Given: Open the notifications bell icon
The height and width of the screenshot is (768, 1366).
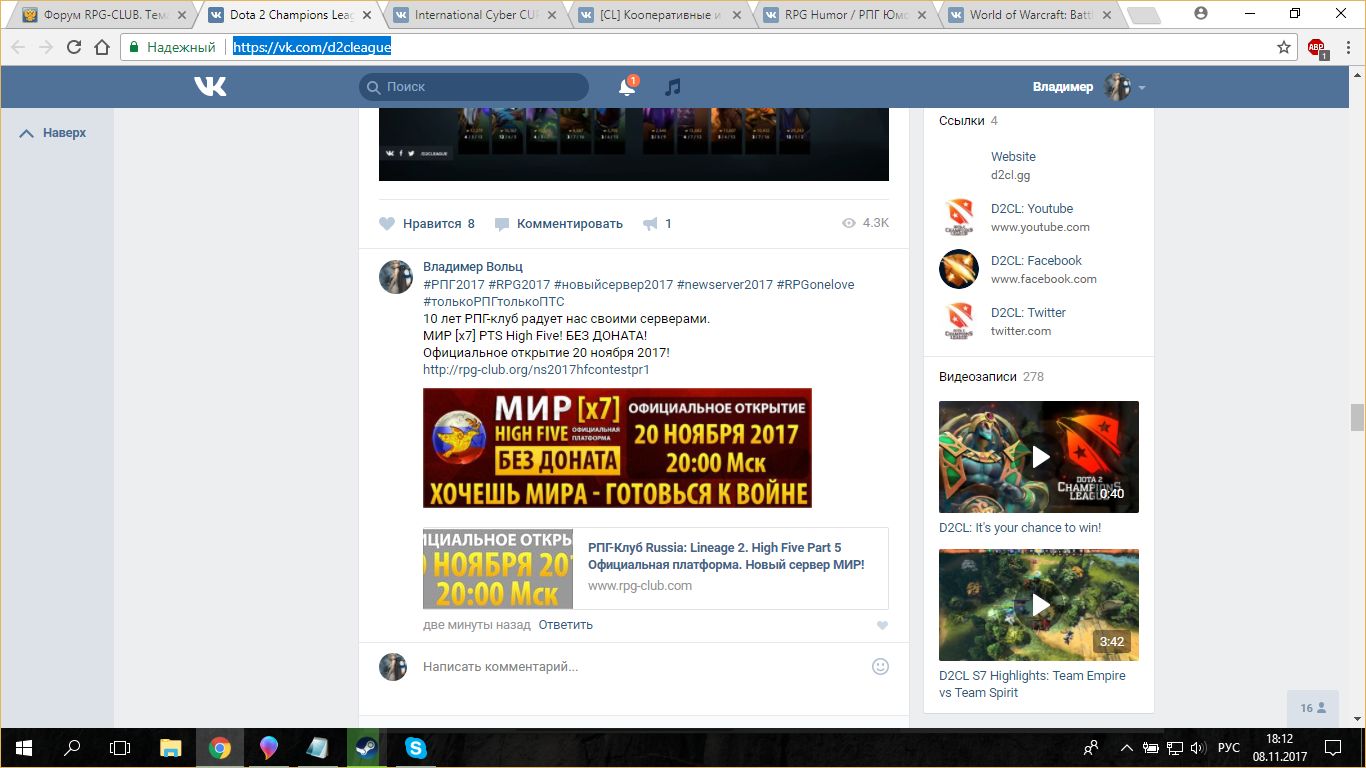Looking at the screenshot, I should point(627,87).
